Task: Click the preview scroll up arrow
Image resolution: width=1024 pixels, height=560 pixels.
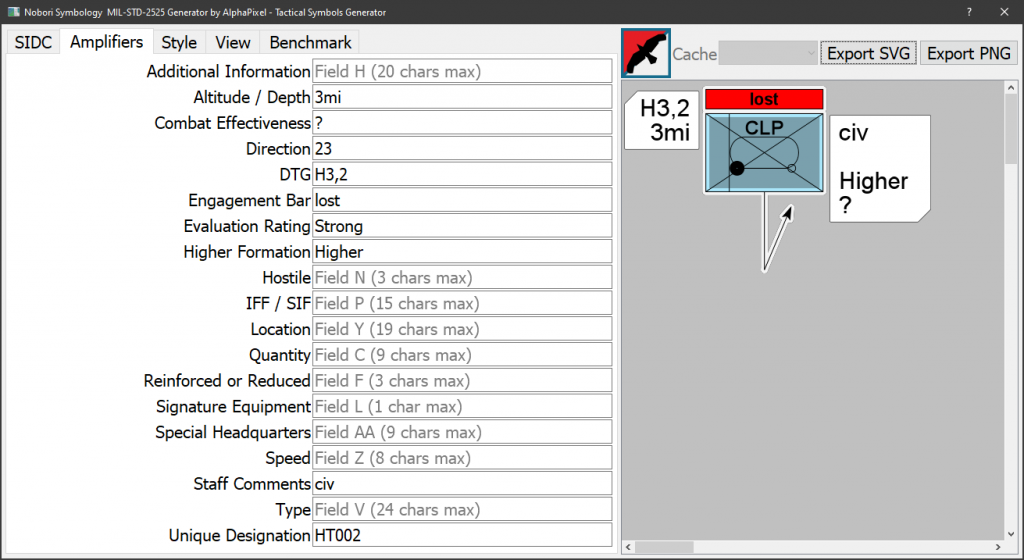Action: [1011, 87]
